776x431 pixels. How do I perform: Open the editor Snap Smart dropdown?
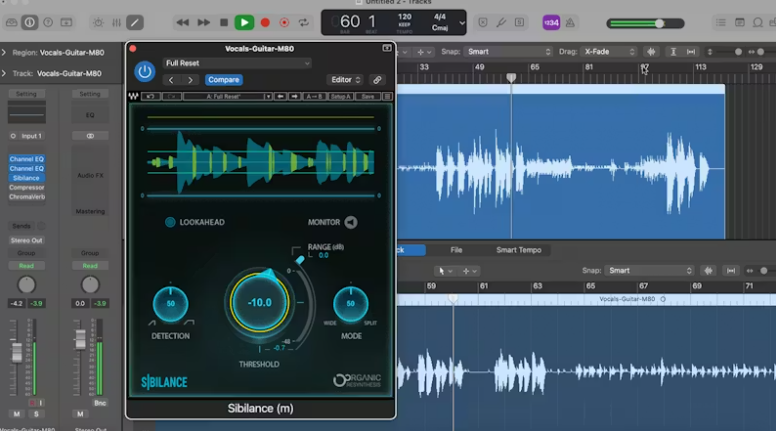pyautogui.click(x=649, y=271)
